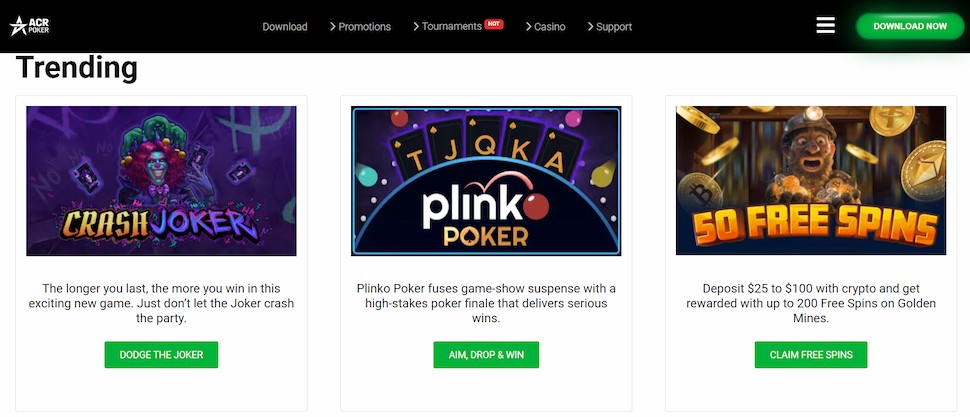The width and height of the screenshot is (970, 417).
Task: Expand the Promotions chevron arrow
Action: 332,27
